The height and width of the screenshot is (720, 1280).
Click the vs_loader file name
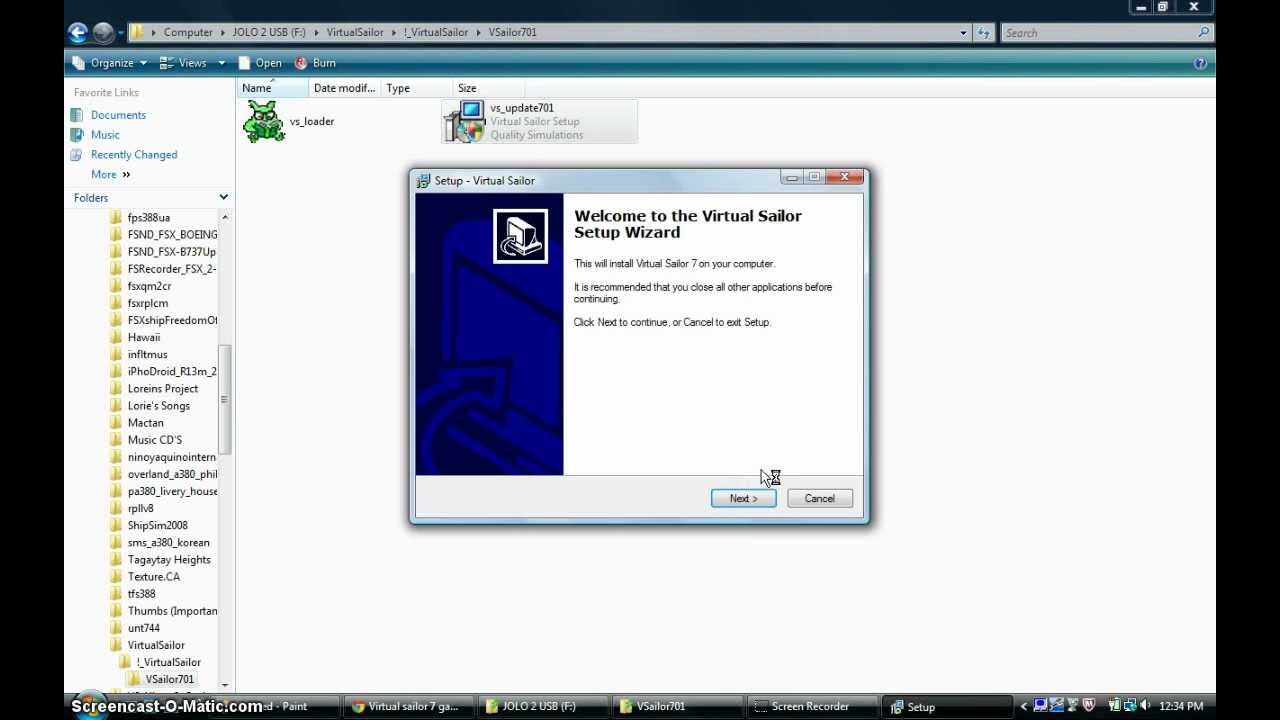coord(312,121)
